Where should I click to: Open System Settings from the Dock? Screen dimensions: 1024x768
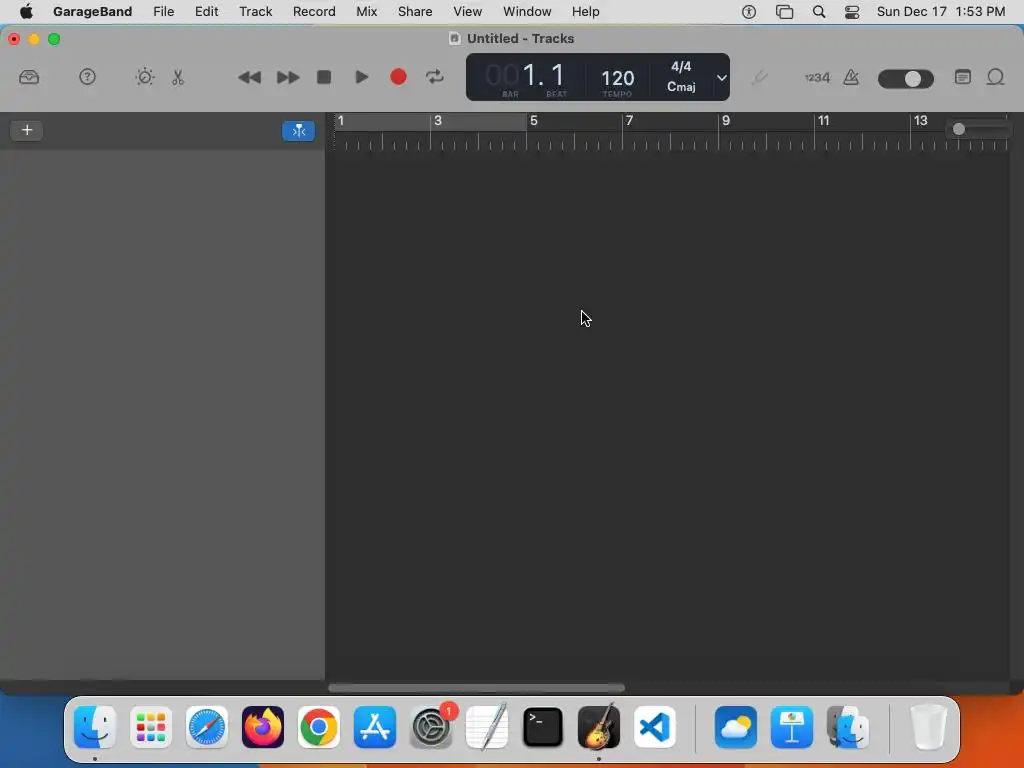click(431, 727)
